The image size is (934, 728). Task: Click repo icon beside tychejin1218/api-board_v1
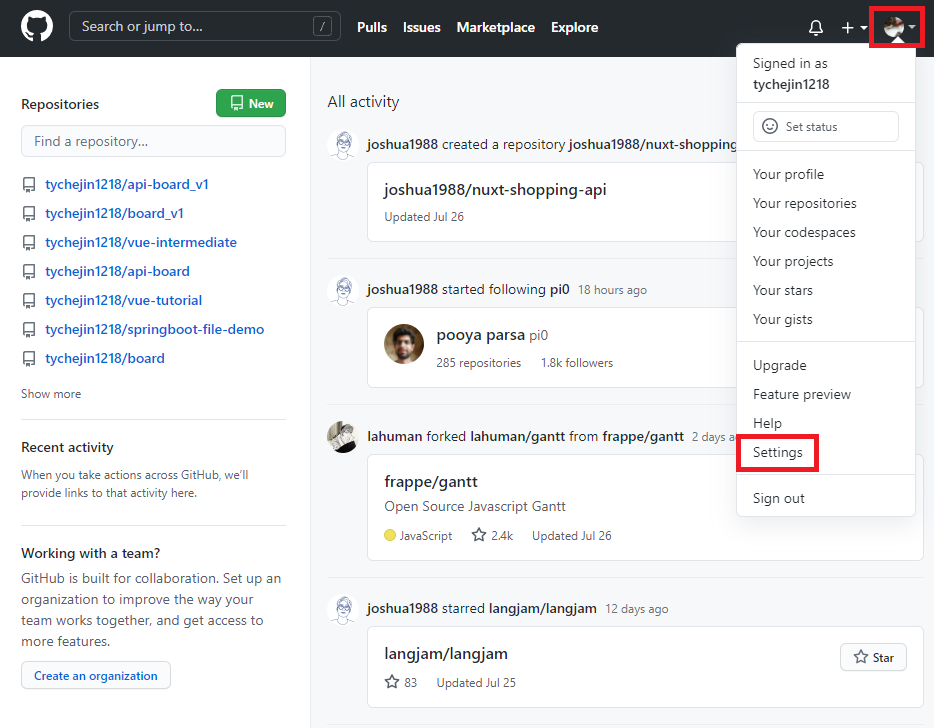(x=29, y=185)
